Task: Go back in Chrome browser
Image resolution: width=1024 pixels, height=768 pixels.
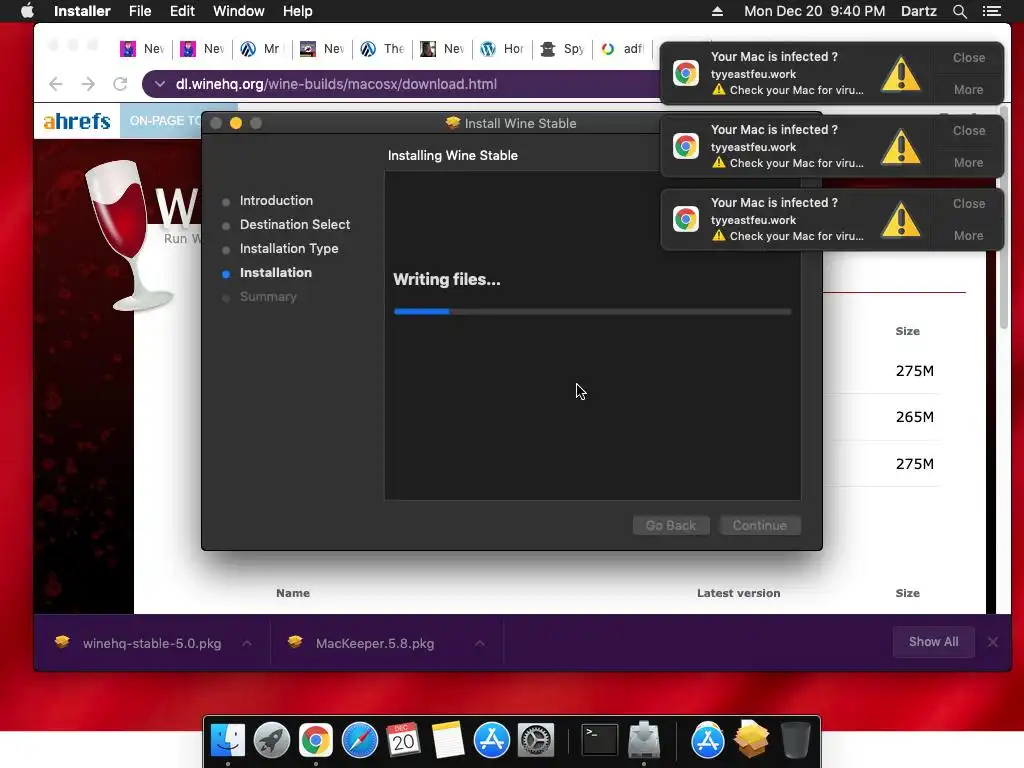Action: click(56, 84)
